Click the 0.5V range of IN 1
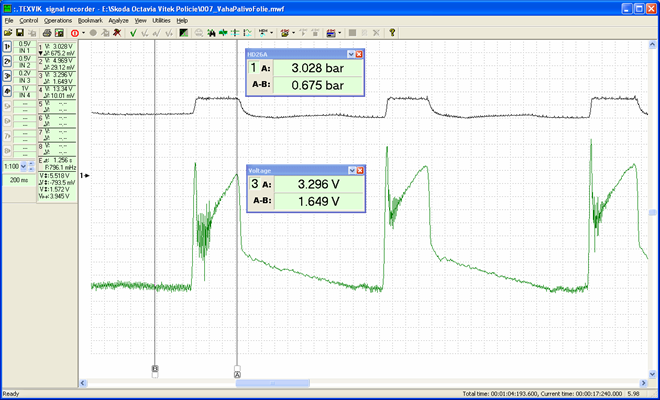660x400 pixels. 25,44
